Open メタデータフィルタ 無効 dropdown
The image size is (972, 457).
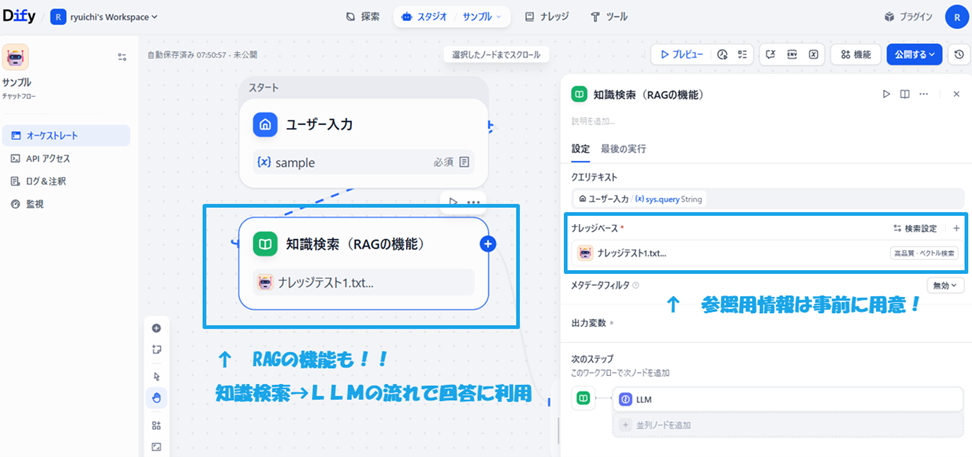945,285
